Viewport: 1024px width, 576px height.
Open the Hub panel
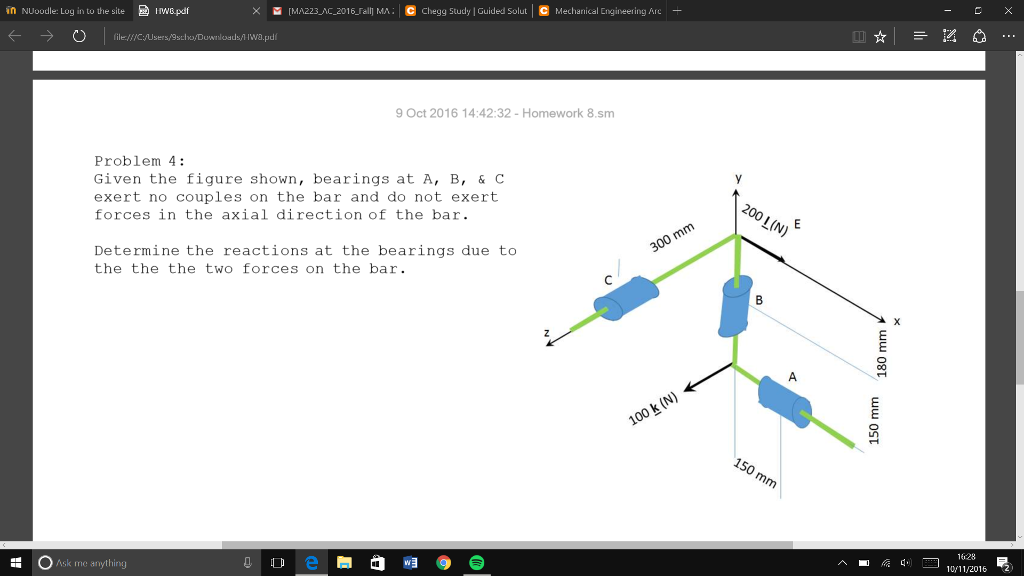pos(919,36)
